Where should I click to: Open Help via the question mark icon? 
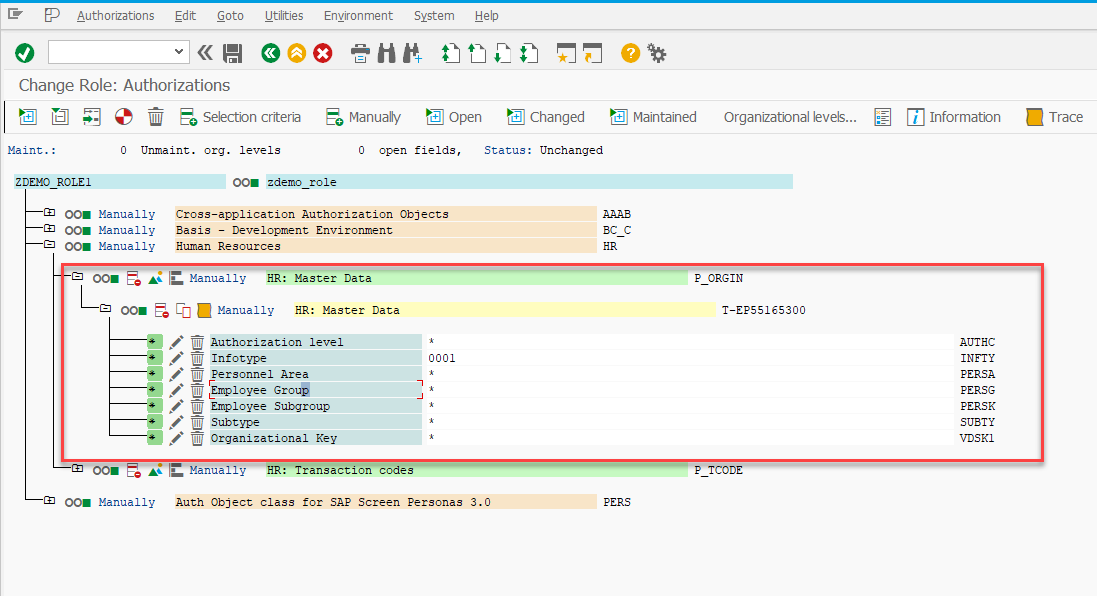point(630,53)
